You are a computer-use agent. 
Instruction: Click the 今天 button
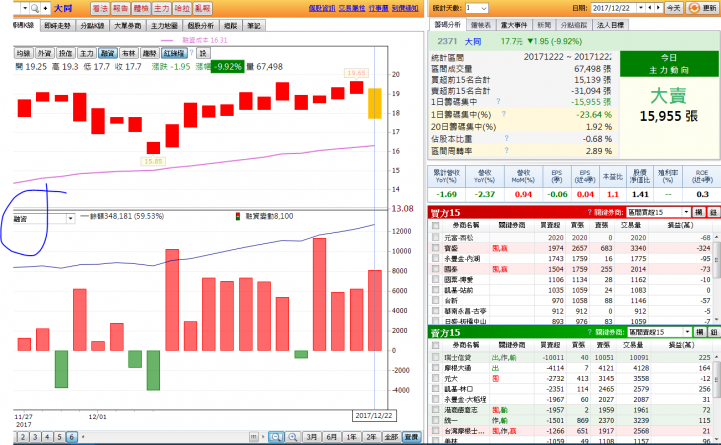(x=674, y=8)
